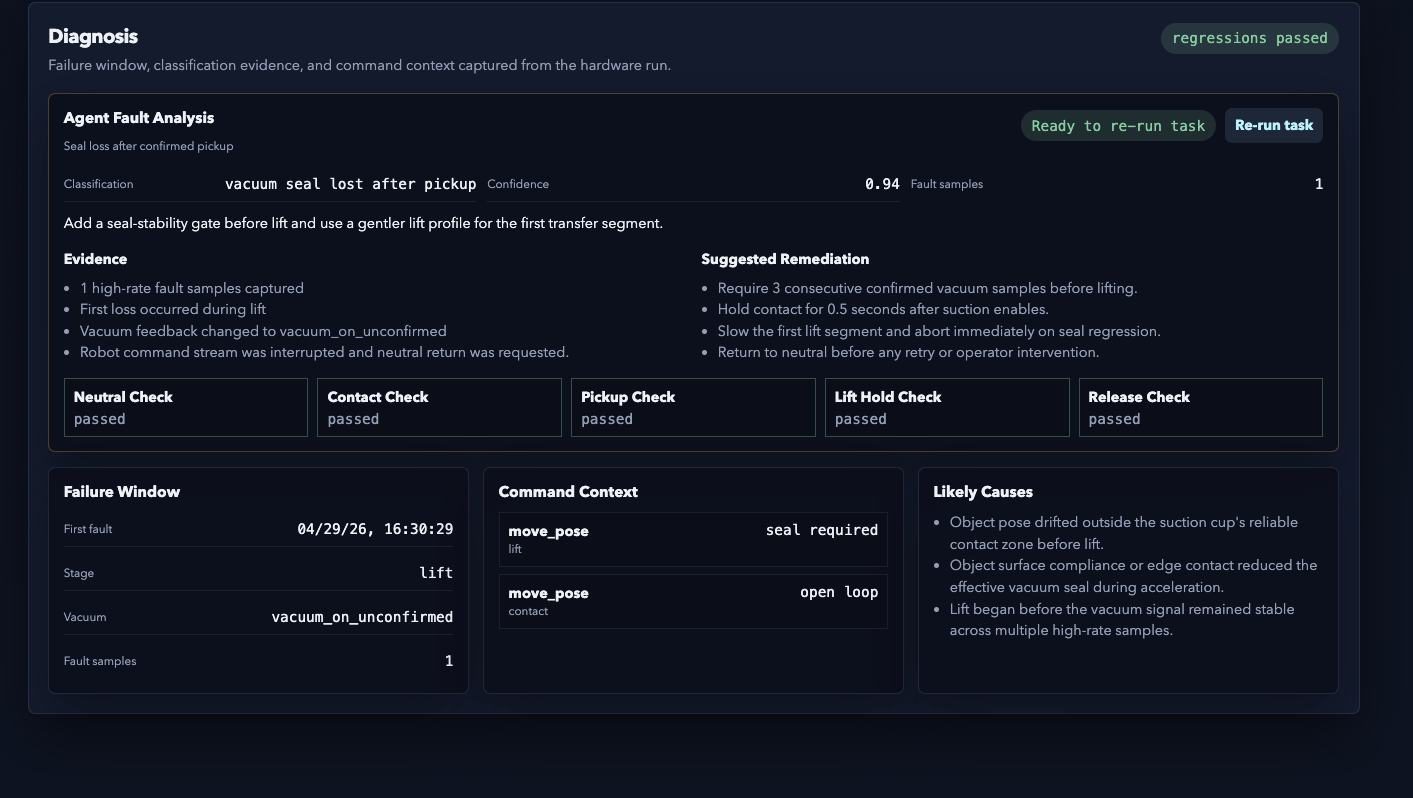1413x798 pixels.
Task: Click the Command Context heading
Action: coord(568,492)
